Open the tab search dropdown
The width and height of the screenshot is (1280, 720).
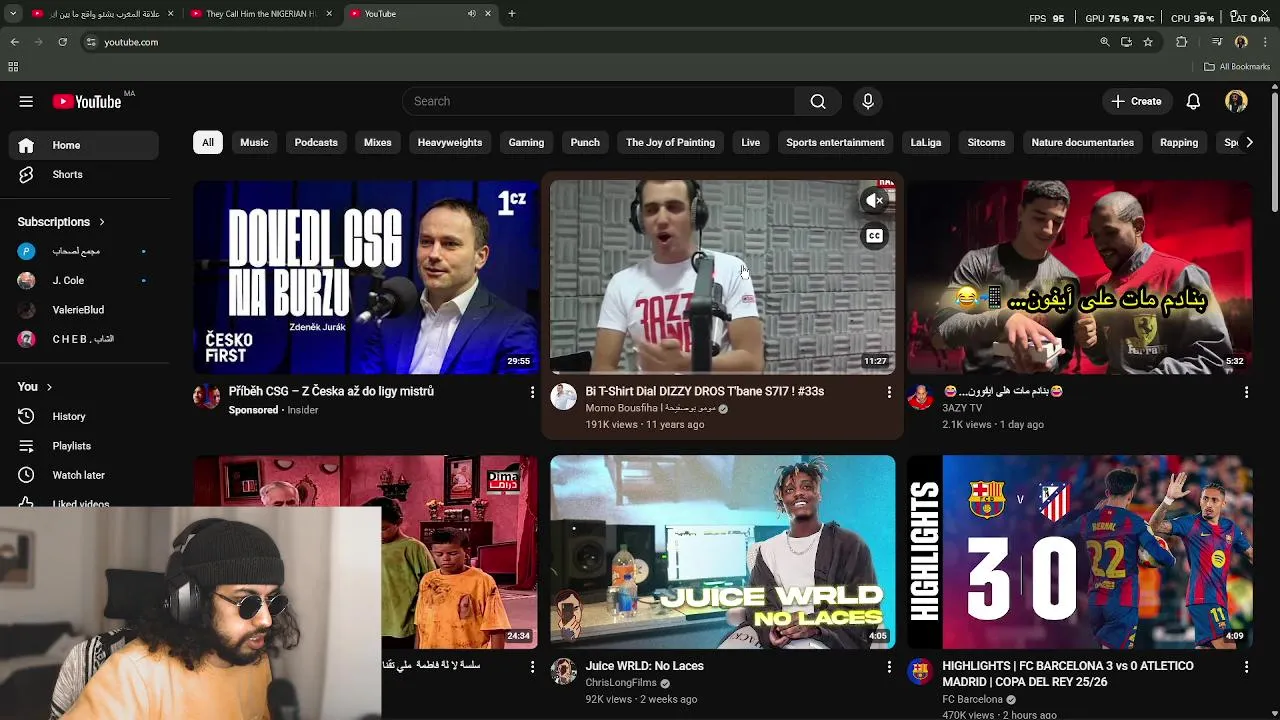point(13,14)
